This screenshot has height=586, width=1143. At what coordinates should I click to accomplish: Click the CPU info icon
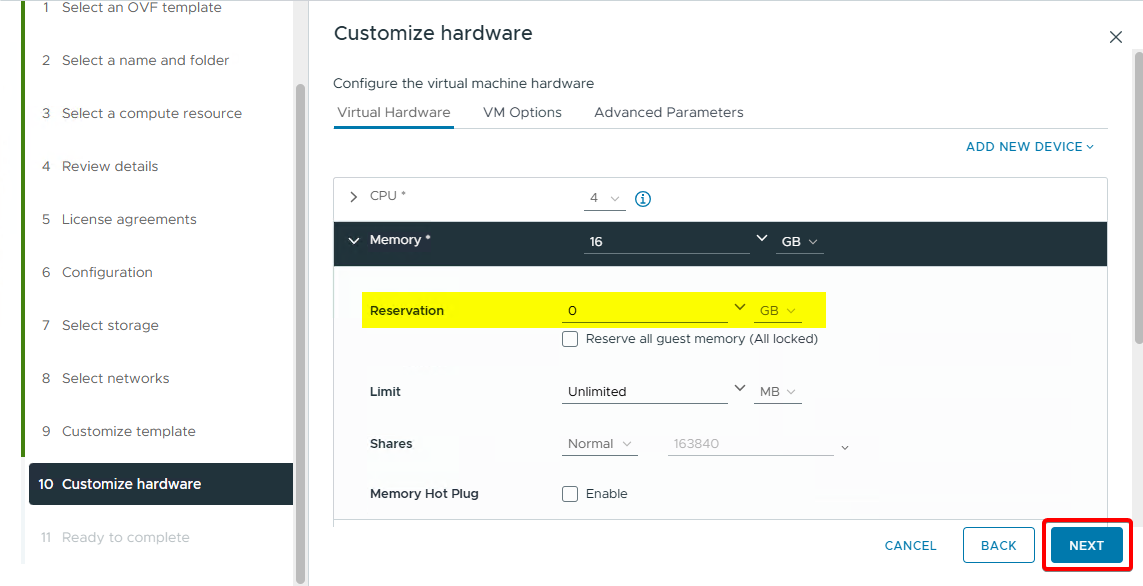pyautogui.click(x=643, y=199)
